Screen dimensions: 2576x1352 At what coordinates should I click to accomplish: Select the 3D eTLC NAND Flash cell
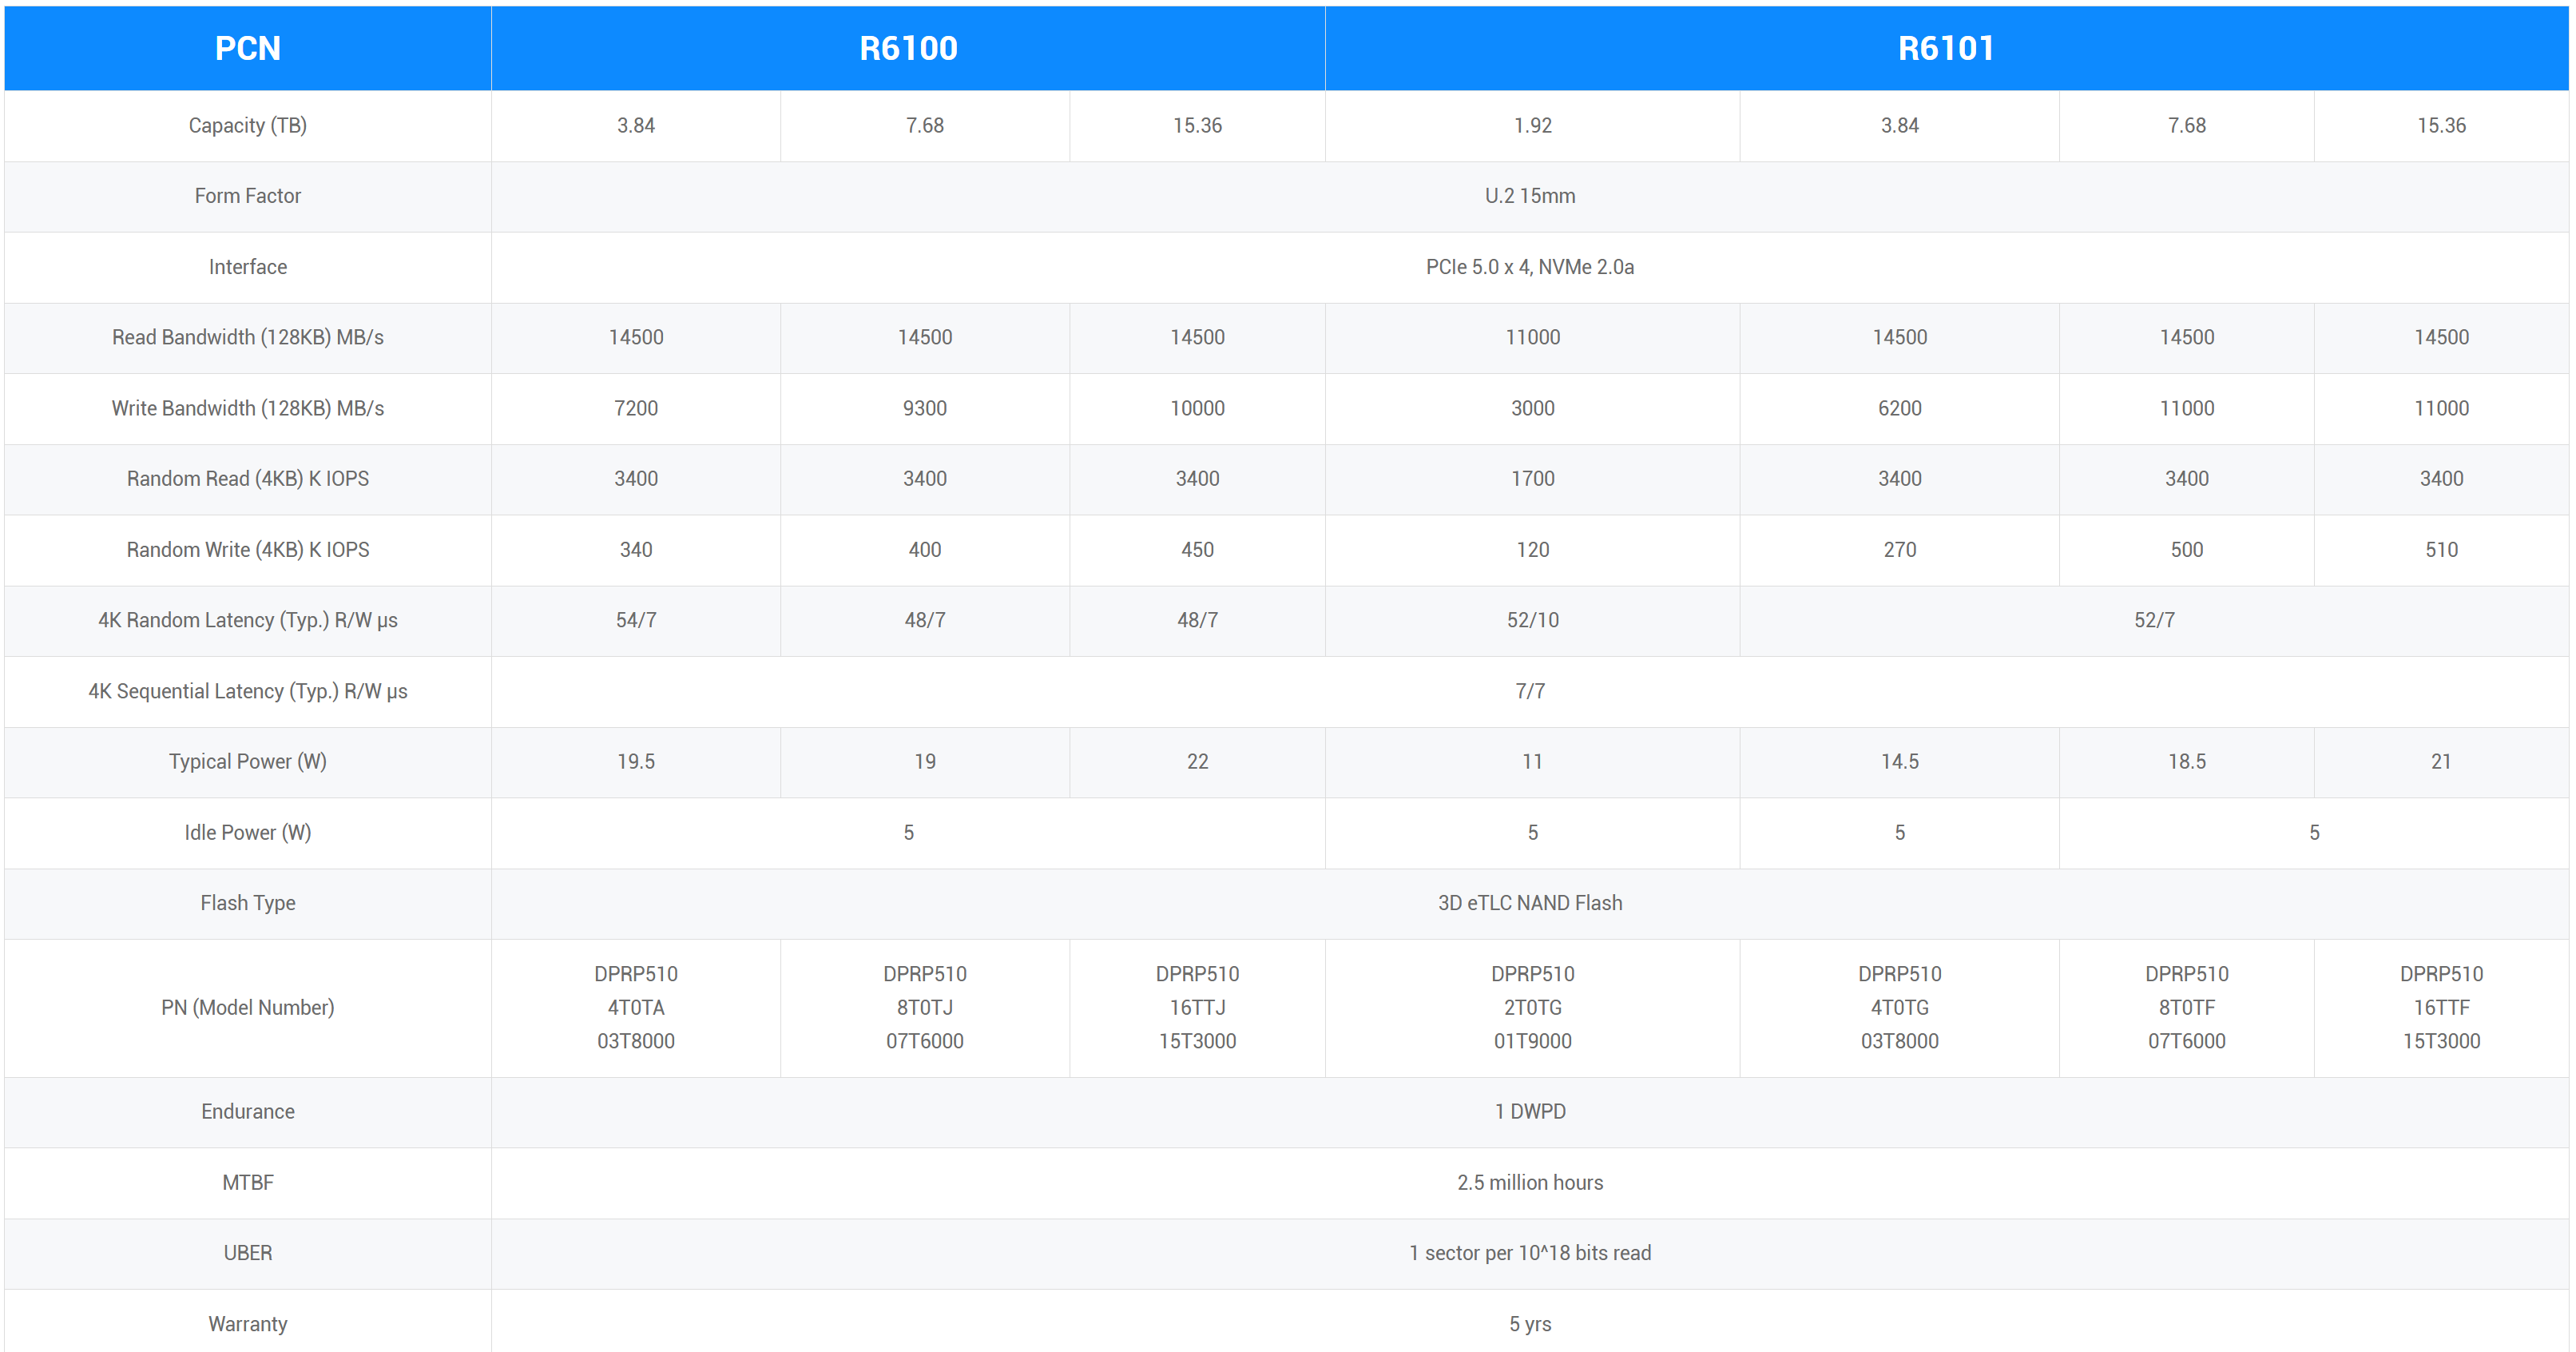coord(1529,903)
